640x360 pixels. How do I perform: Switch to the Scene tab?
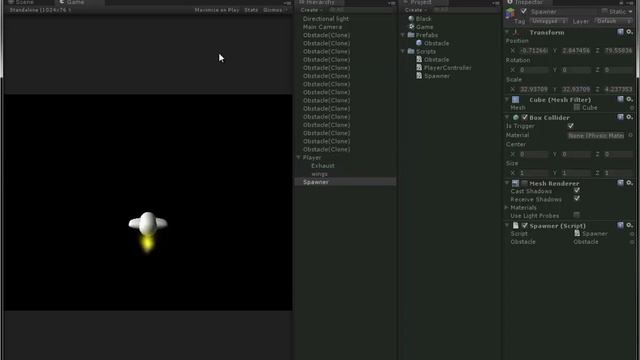click(21, 2)
